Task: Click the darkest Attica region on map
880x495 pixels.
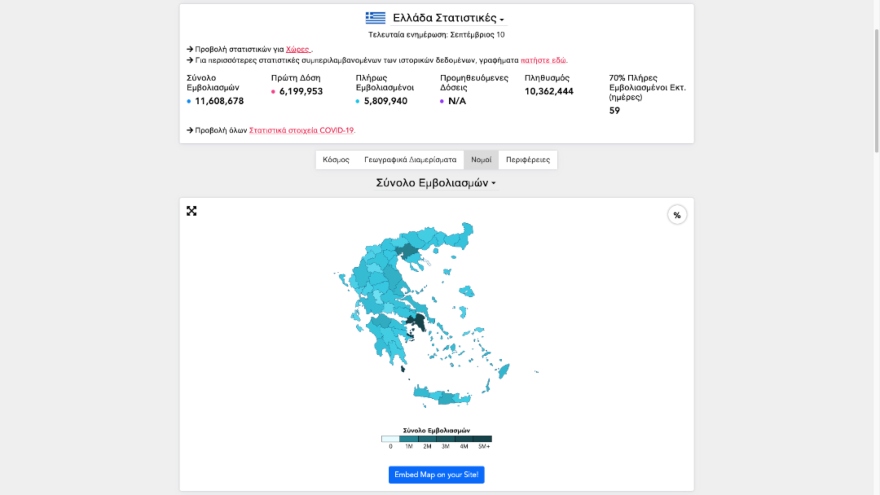Action: (421, 322)
